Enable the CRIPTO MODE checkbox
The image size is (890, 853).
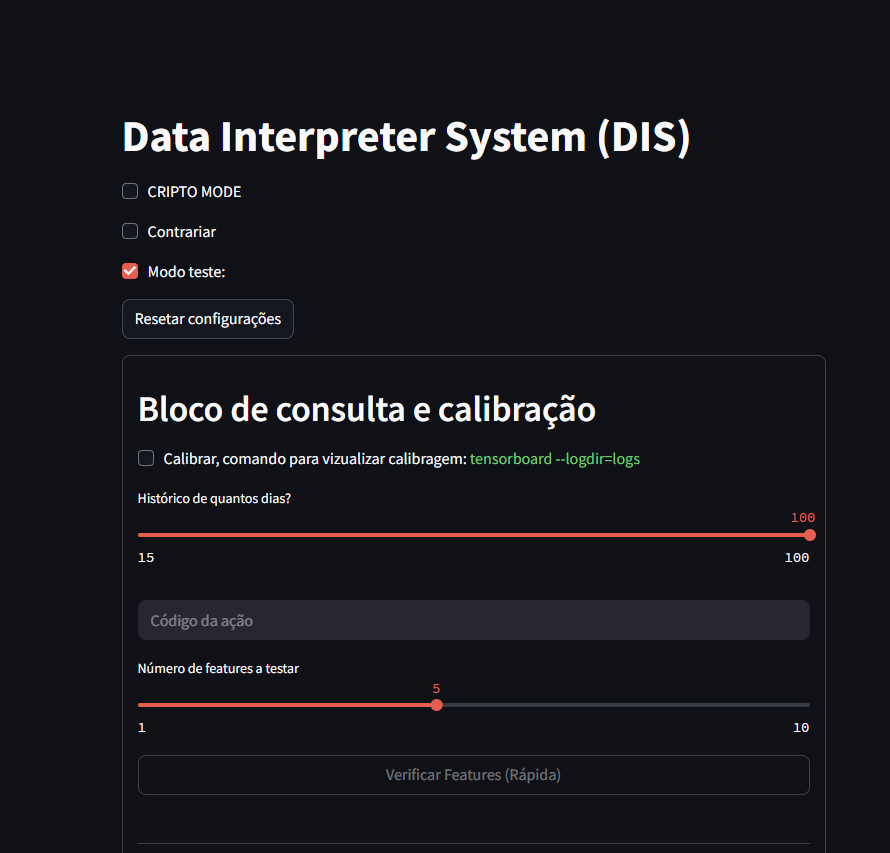pyautogui.click(x=130, y=192)
